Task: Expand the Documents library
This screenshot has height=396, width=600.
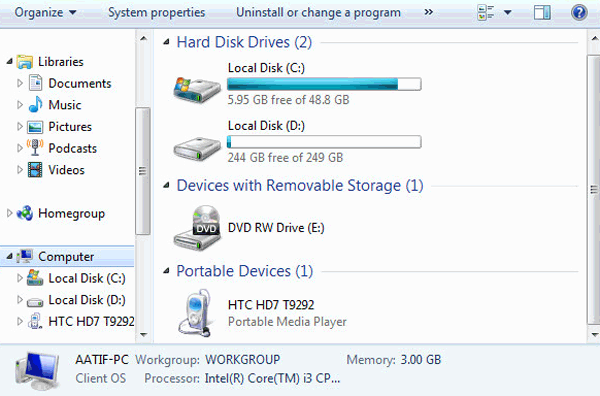Action: click(20, 83)
